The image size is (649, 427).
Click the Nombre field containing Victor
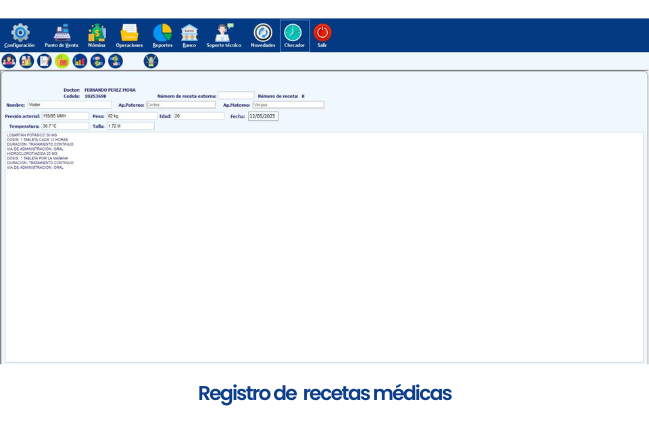click(70, 105)
